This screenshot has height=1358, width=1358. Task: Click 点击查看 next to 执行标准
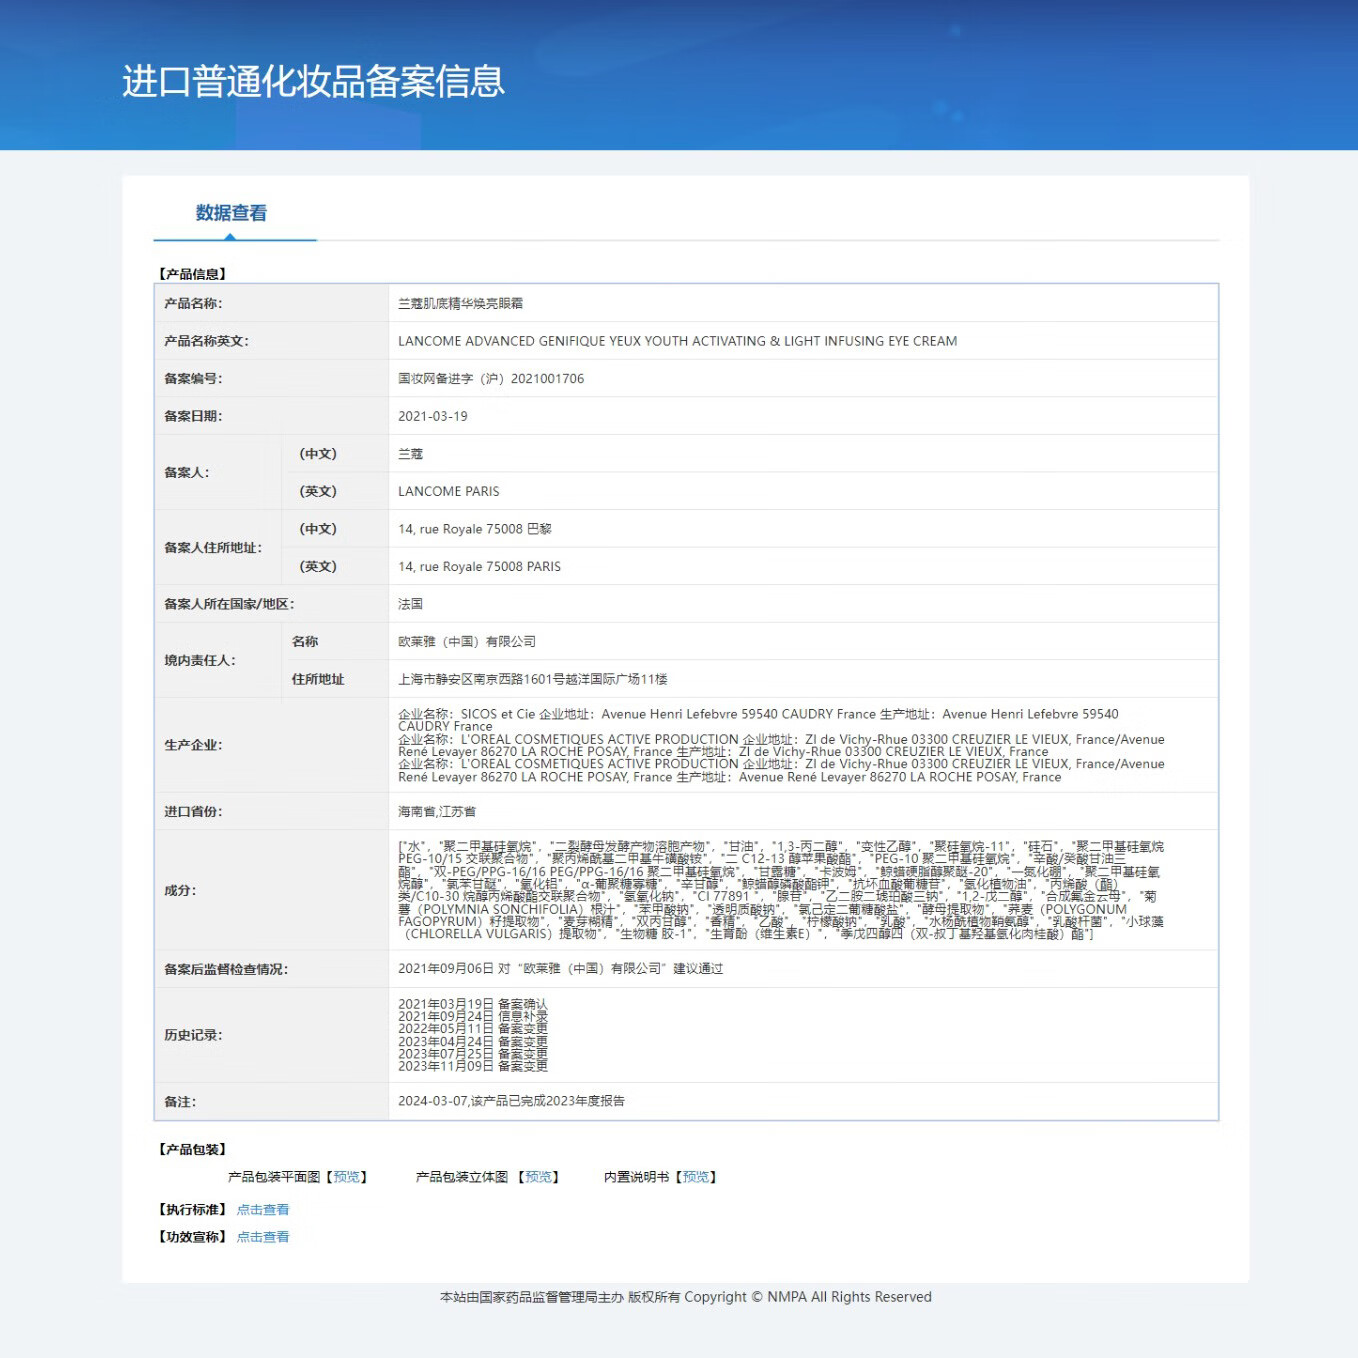point(262,1208)
